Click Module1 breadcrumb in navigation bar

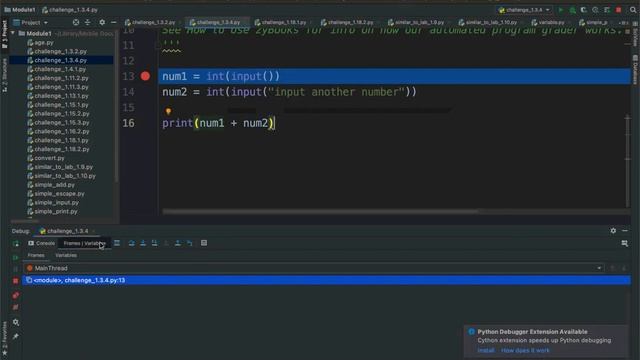click(x=20, y=10)
